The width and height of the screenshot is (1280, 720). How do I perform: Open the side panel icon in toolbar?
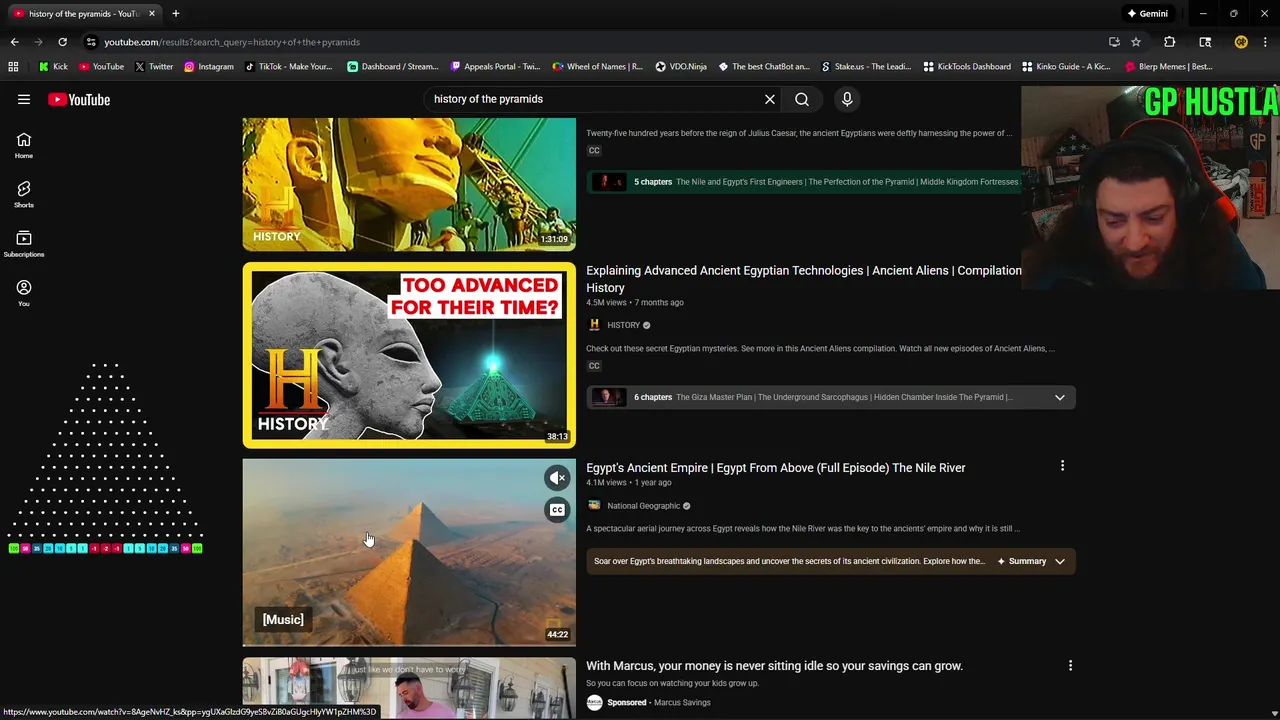(x=1205, y=42)
